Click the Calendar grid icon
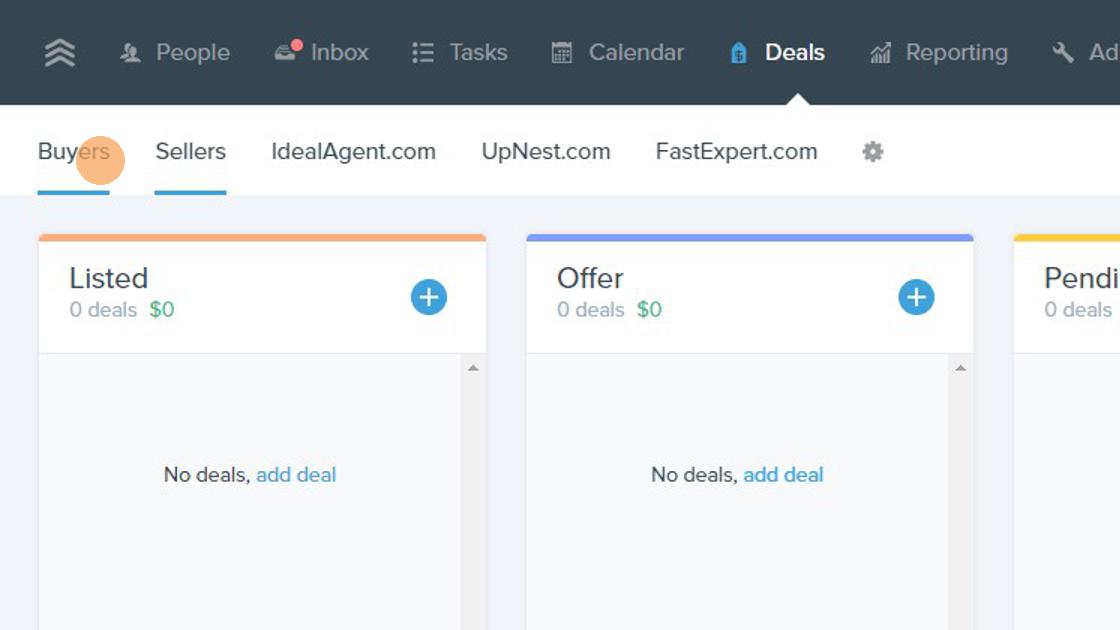 [x=561, y=53]
